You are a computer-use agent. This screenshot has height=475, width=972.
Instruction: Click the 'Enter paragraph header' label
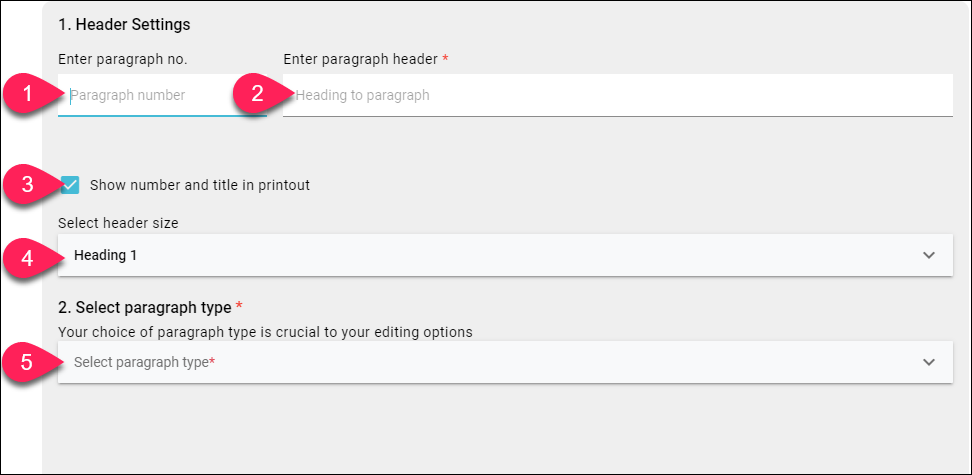(x=360, y=60)
